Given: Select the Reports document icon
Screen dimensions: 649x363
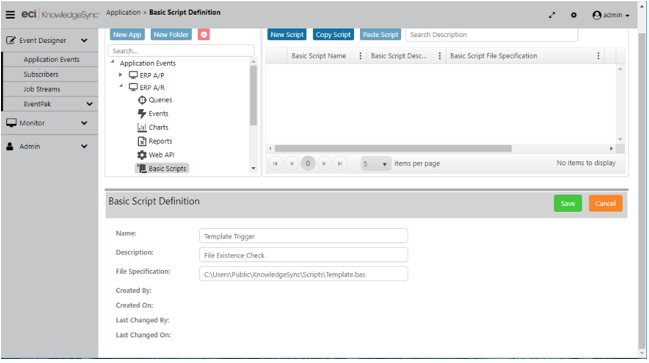Looking at the screenshot, I should [142, 141].
